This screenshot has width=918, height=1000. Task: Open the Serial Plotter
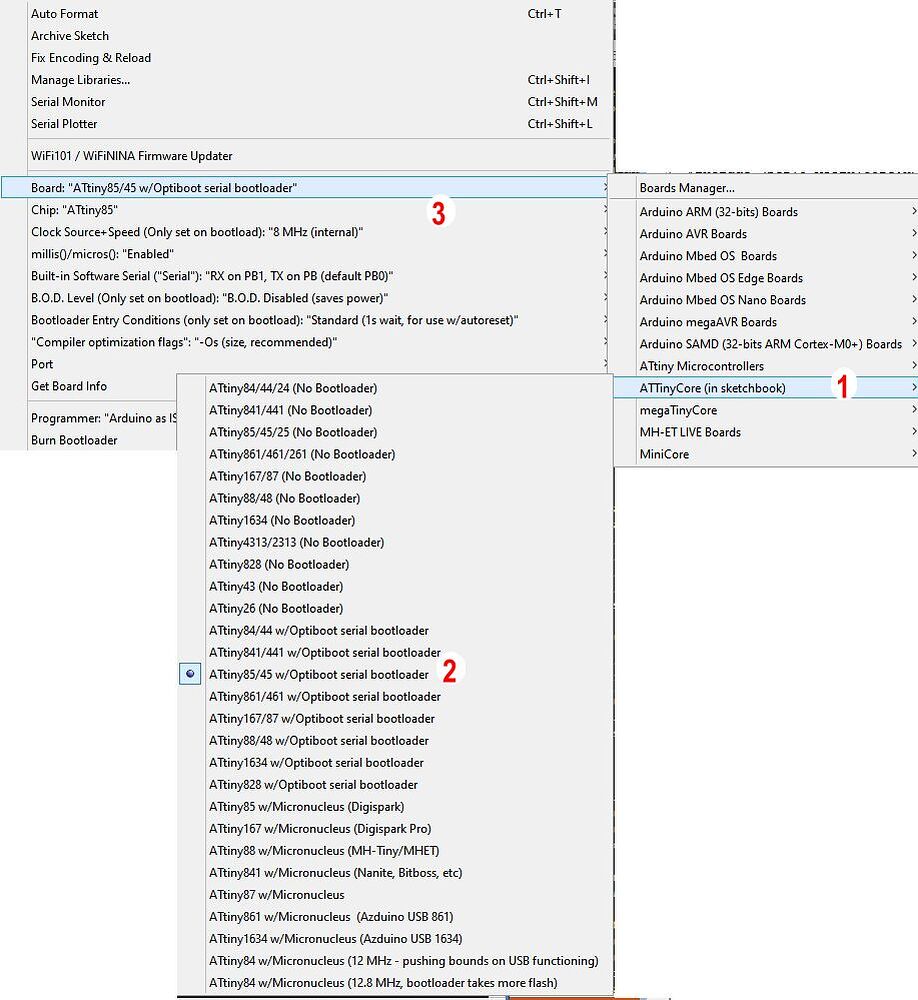point(63,123)
